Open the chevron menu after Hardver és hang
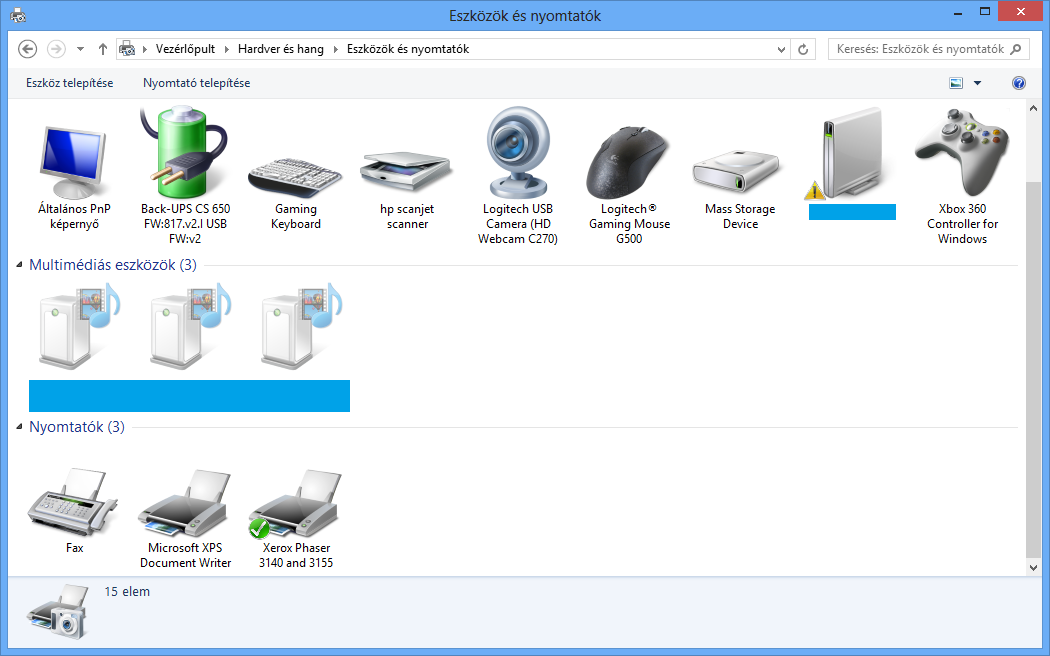This screenshot has width=1050, height=656. [335, 49]
